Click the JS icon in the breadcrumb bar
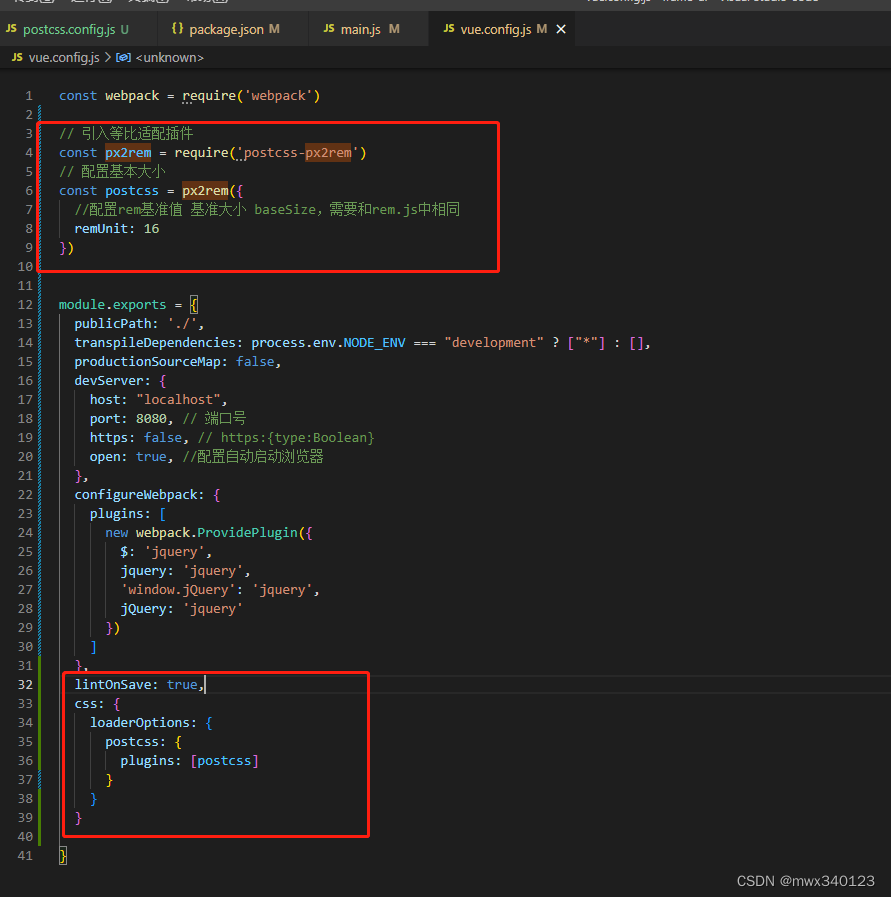891x897 pixels. pyautogui.click(x=16, y=58)
